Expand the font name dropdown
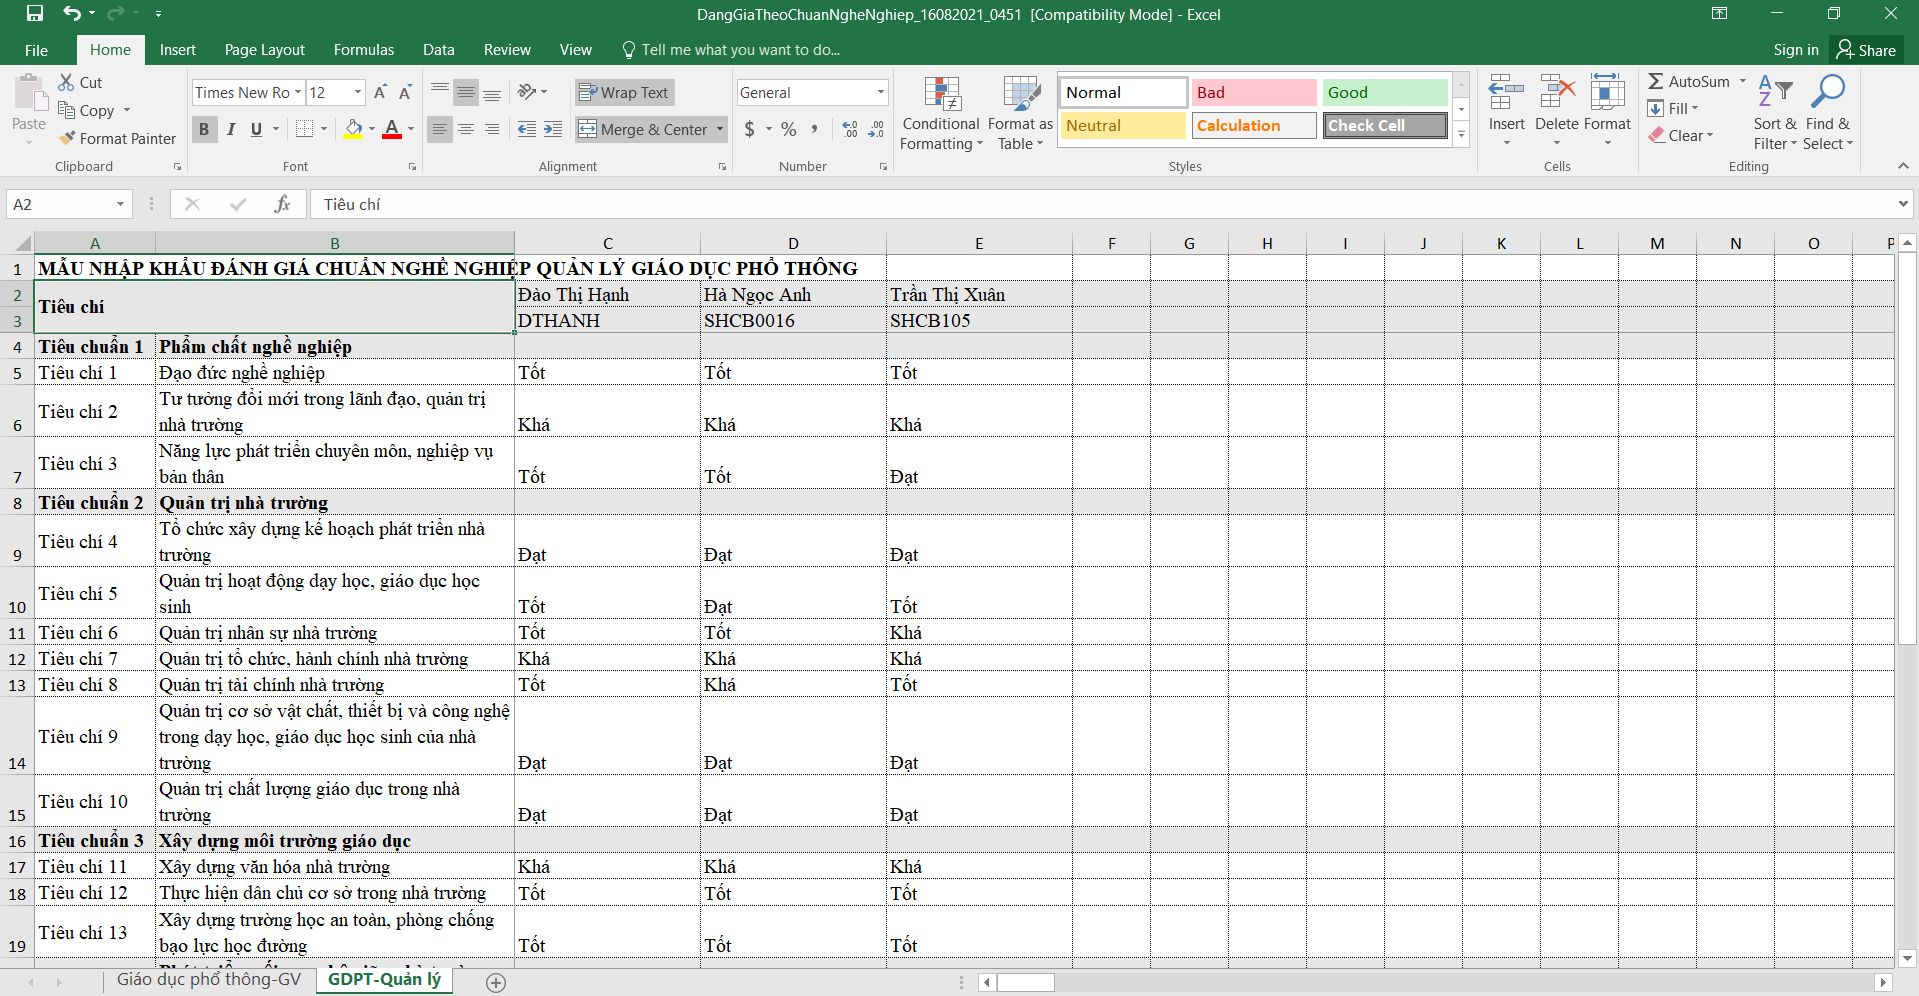Screen dimensions: 1919x996 pyautogui.click(x=298, y=93)
